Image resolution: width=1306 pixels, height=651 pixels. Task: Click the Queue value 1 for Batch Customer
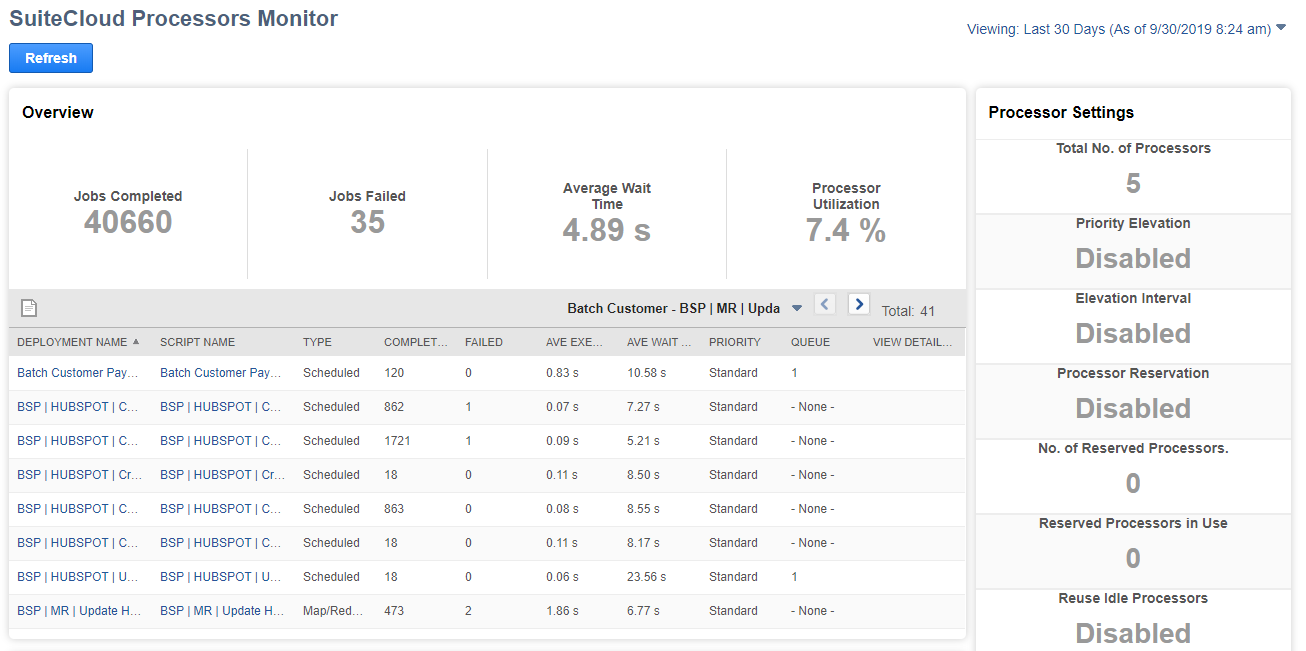point(794,372)
